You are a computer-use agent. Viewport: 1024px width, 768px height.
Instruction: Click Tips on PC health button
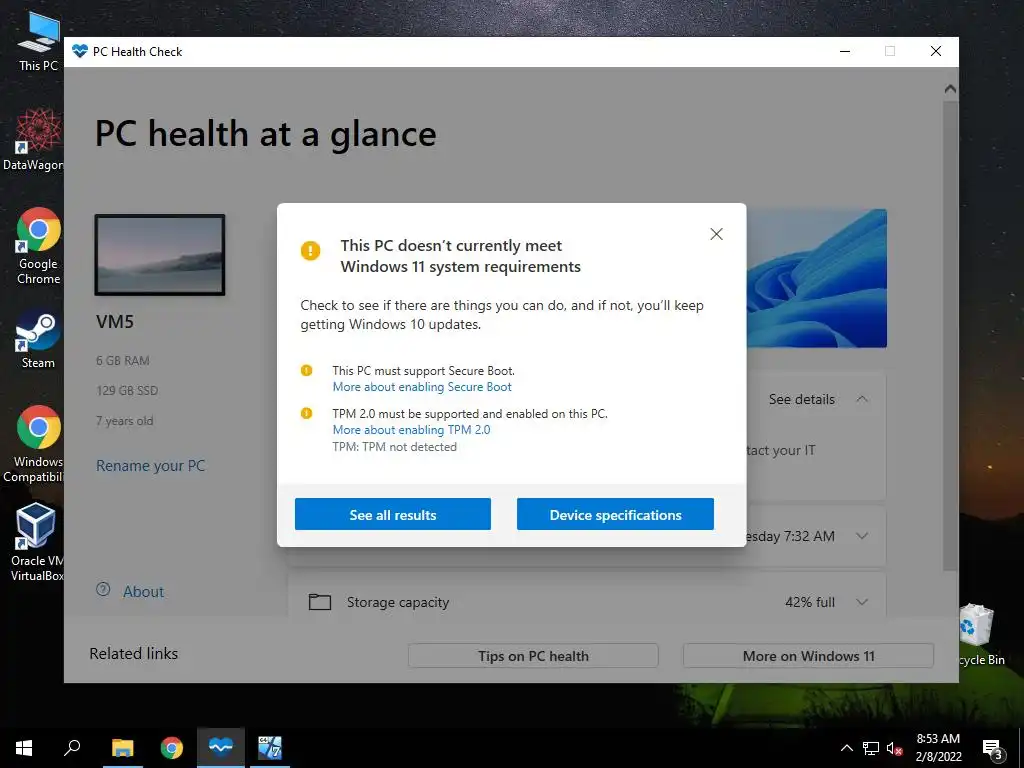[533, 656]
